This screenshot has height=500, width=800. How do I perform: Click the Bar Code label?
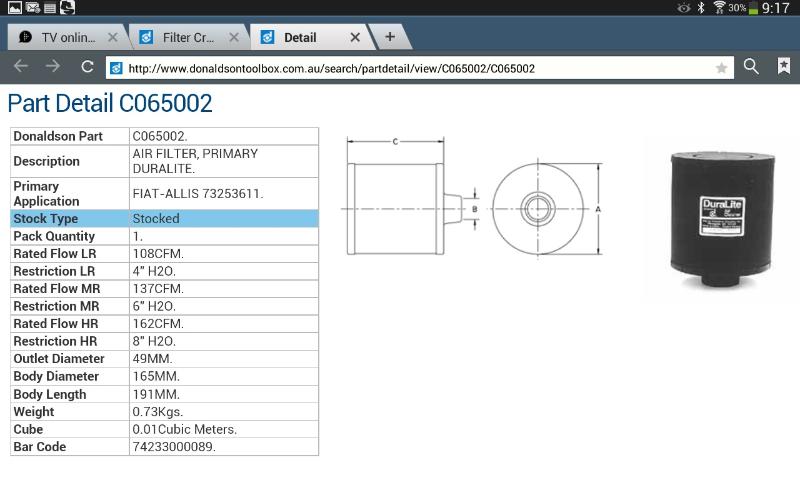click(39, 446)
